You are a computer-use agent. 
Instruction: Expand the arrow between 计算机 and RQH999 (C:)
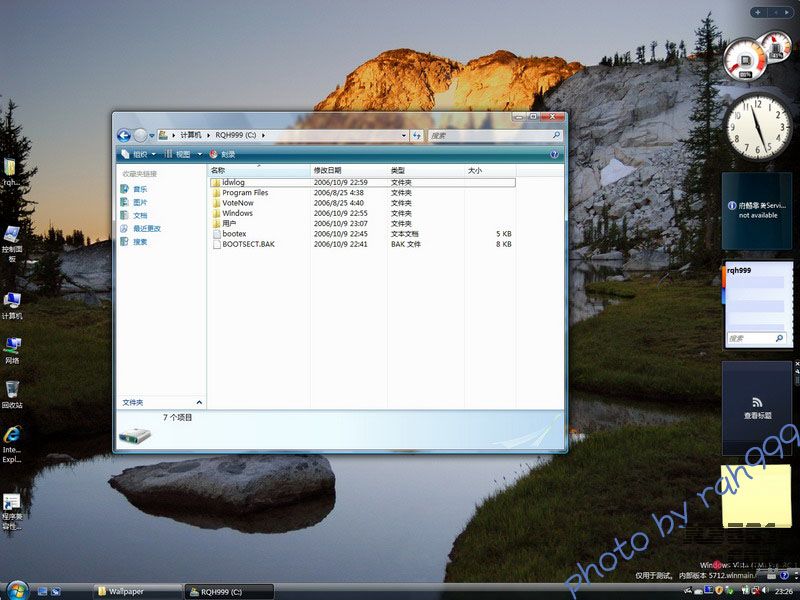pos(208,135)
